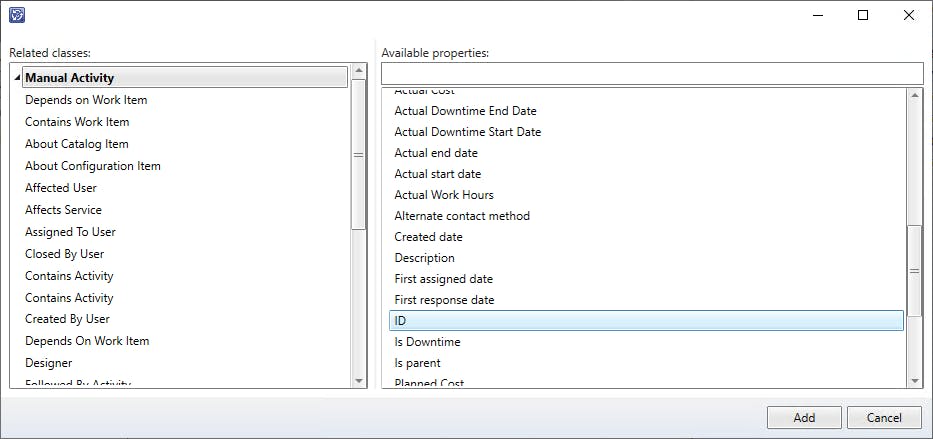This screenshot has width=933, height=439.
Task: Select Created By User related class
Action: (x=67, y=319)
